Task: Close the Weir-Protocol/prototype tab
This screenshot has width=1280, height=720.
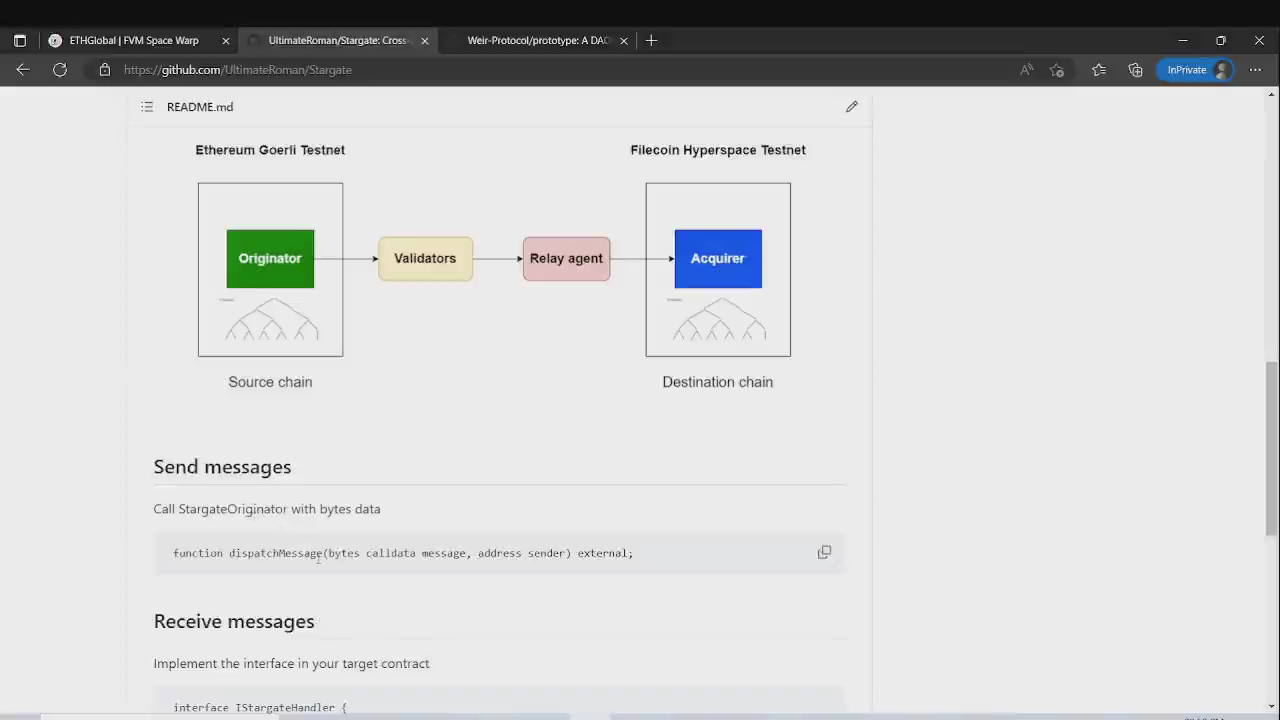Action: 624,41
